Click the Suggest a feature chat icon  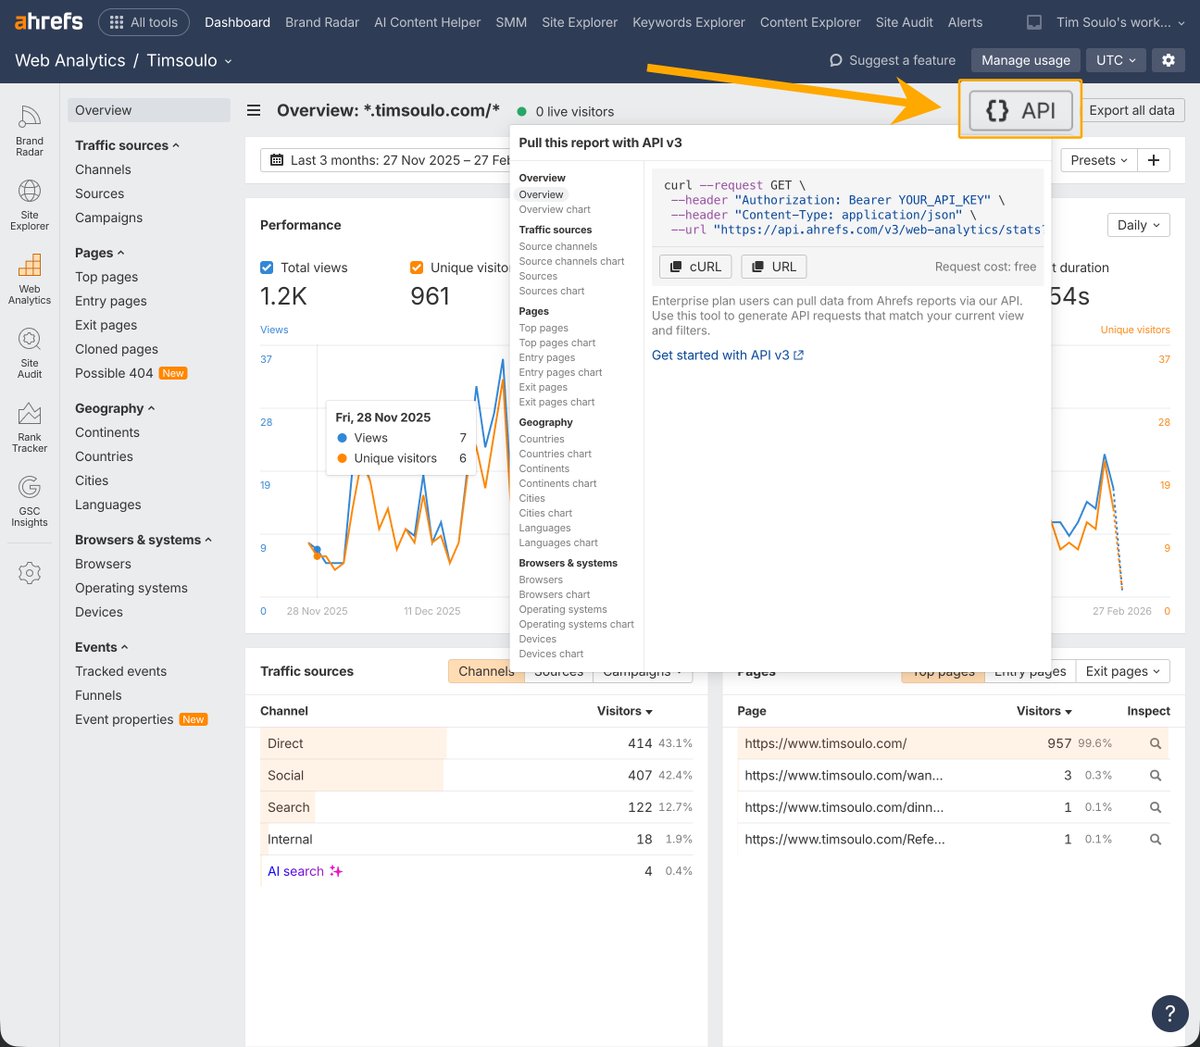pyautogui.click(x=836, y=60)
